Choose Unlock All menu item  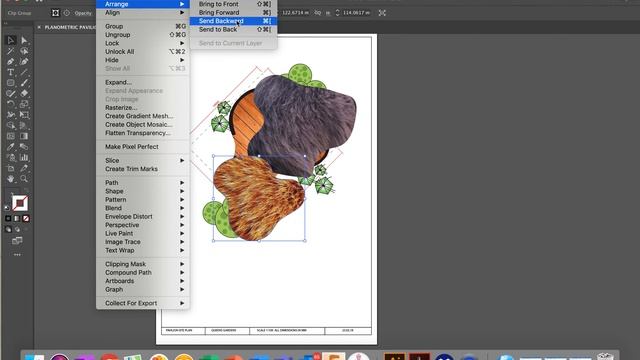(143, 52)
